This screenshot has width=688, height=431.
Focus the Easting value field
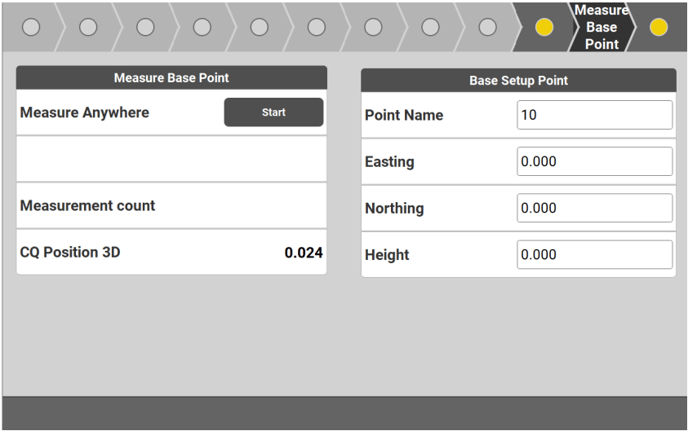click(x=595, y=162)
